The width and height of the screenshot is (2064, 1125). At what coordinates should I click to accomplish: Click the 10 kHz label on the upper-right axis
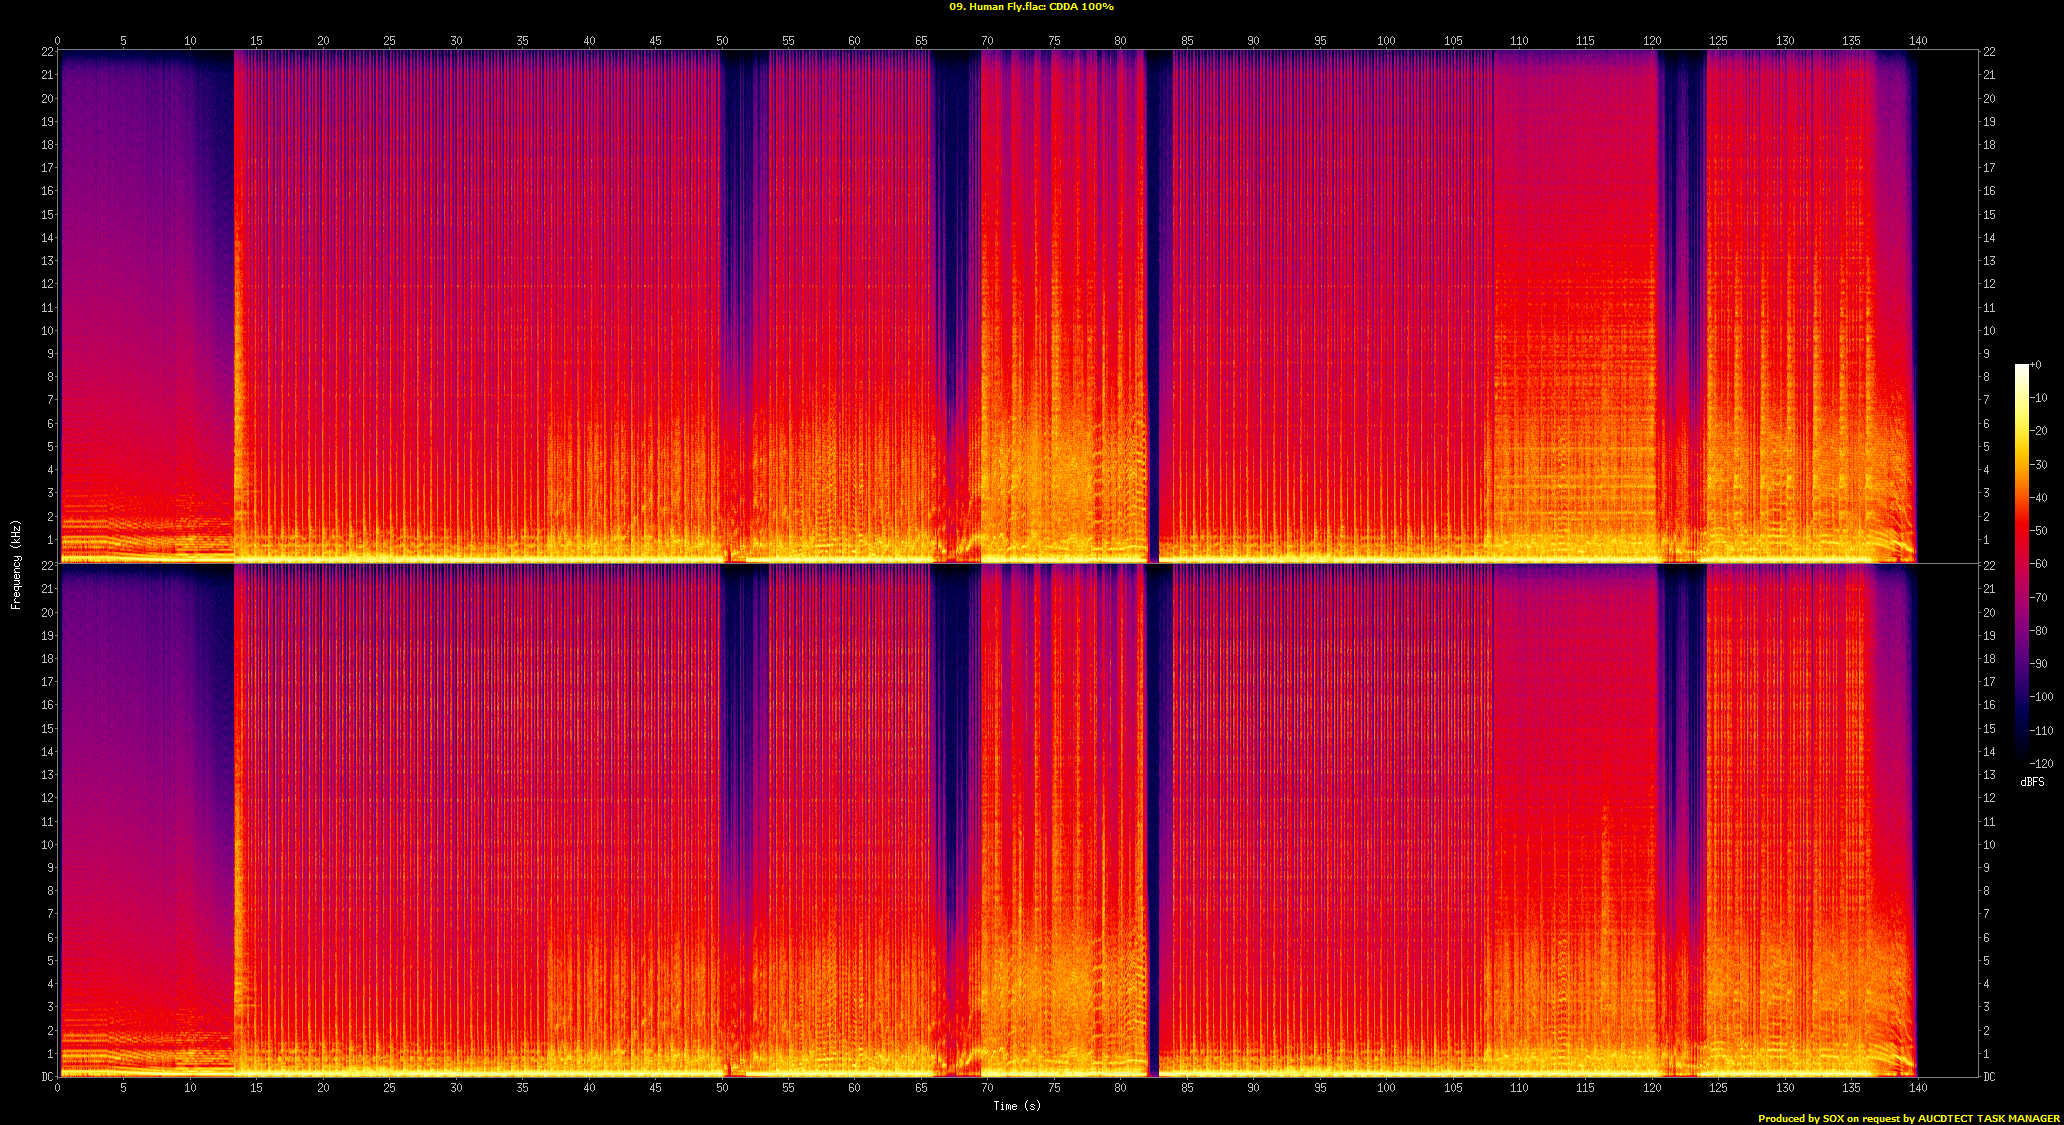(x=1989, y=331)
